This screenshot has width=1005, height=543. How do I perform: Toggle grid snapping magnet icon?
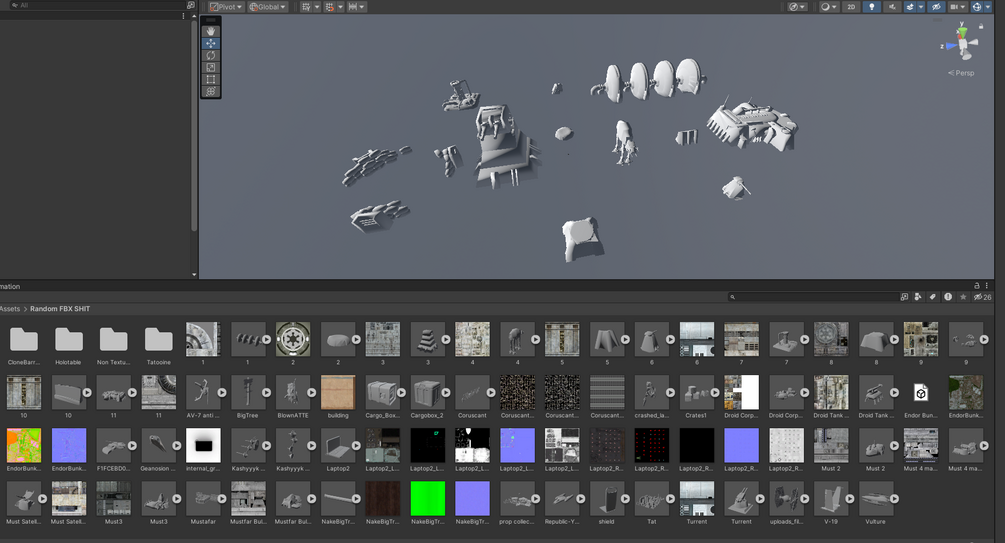(x=329, y=7)
